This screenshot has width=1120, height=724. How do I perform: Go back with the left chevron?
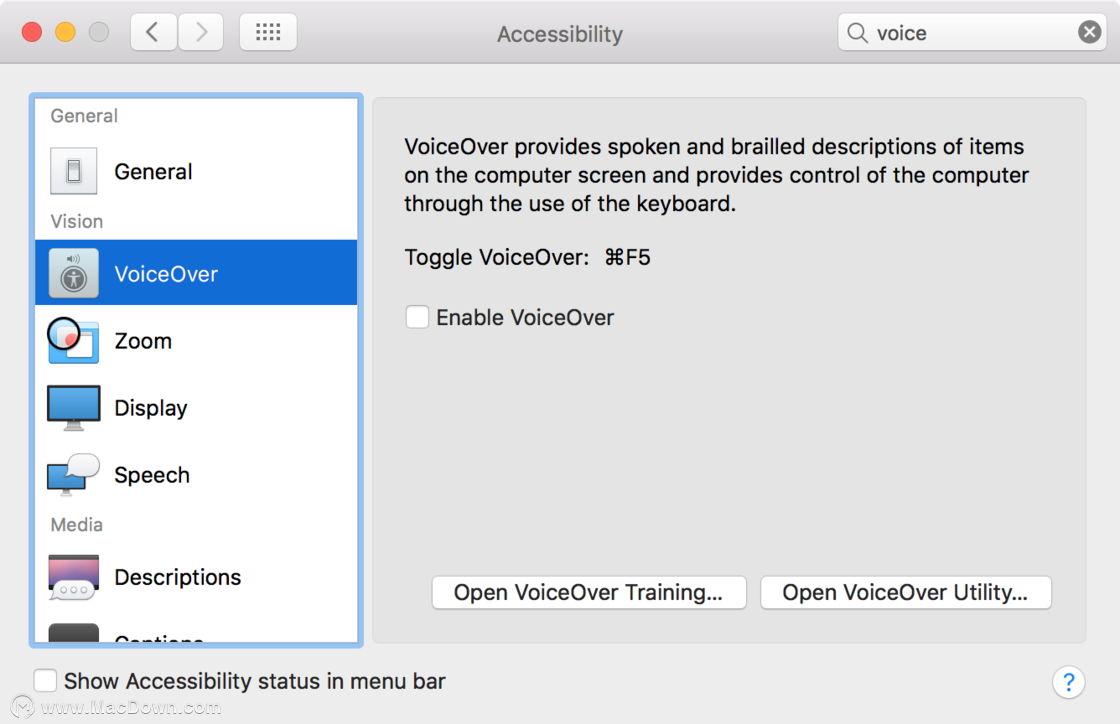coord(153,32)
